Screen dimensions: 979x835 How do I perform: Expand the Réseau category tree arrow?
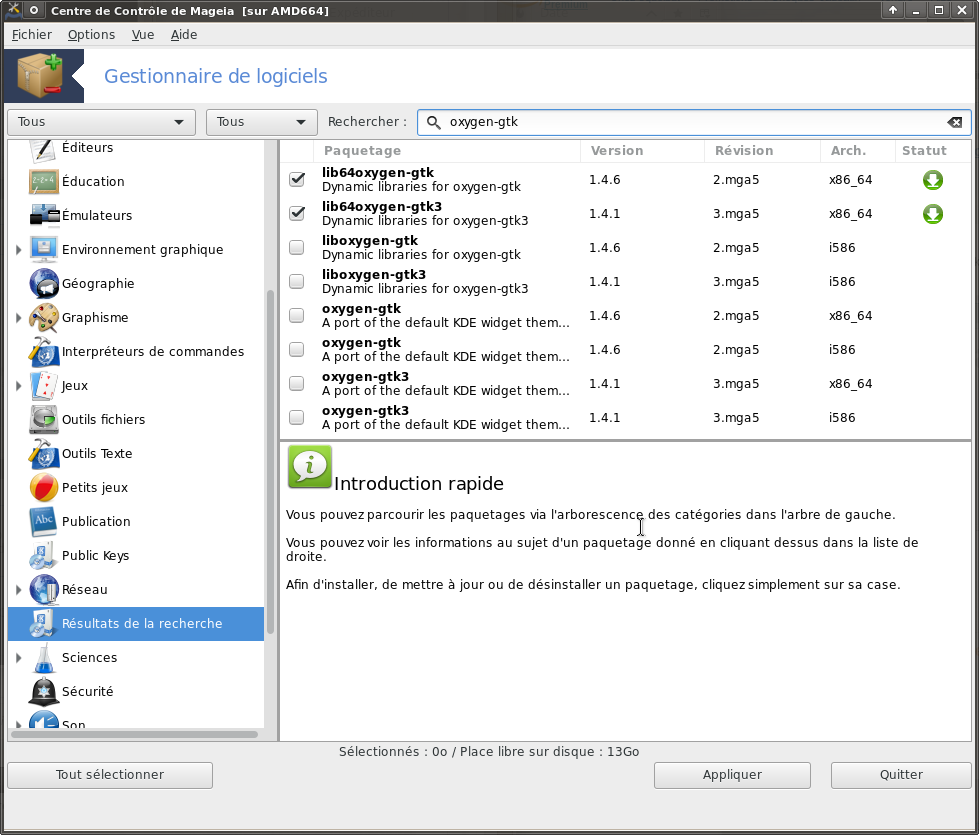pos(19,590)
